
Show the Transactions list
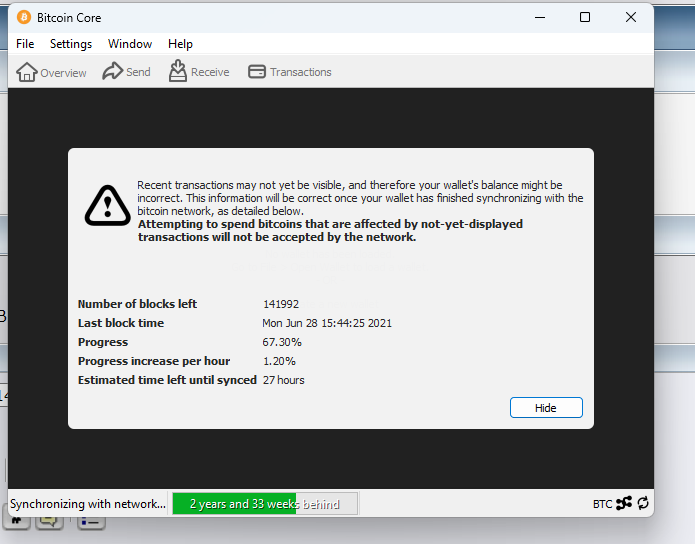coord(290,72)
